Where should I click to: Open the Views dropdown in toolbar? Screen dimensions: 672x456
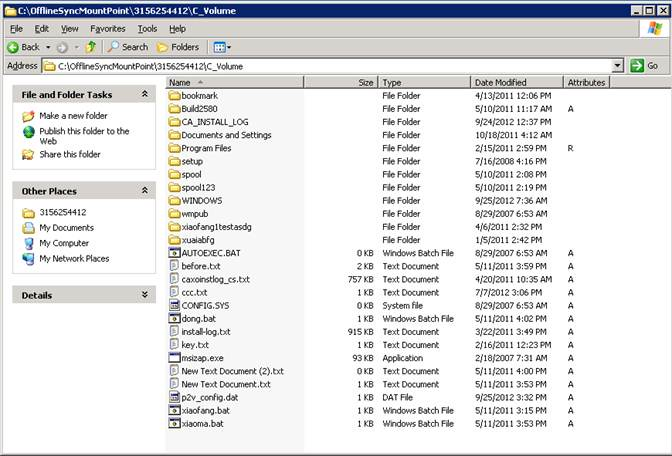coord(221,47)
